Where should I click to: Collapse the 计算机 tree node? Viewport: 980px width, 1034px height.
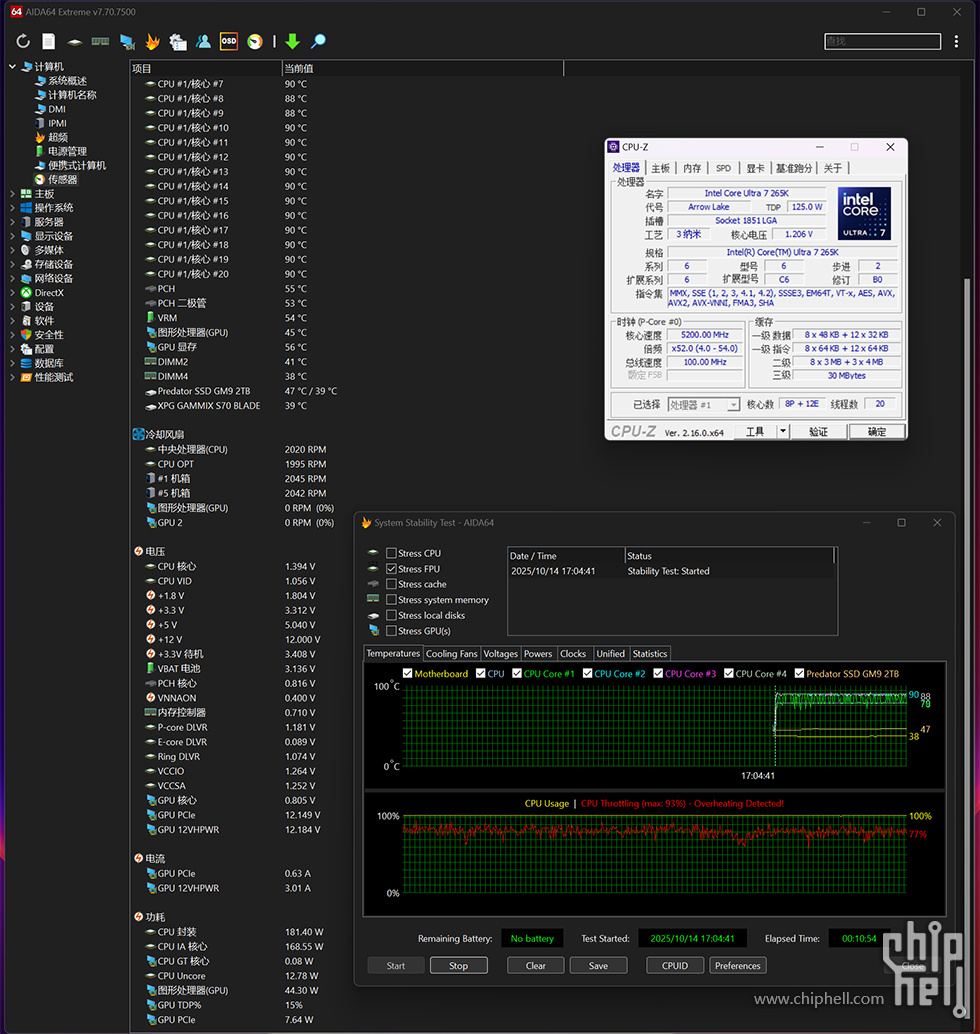coord(12,67)
